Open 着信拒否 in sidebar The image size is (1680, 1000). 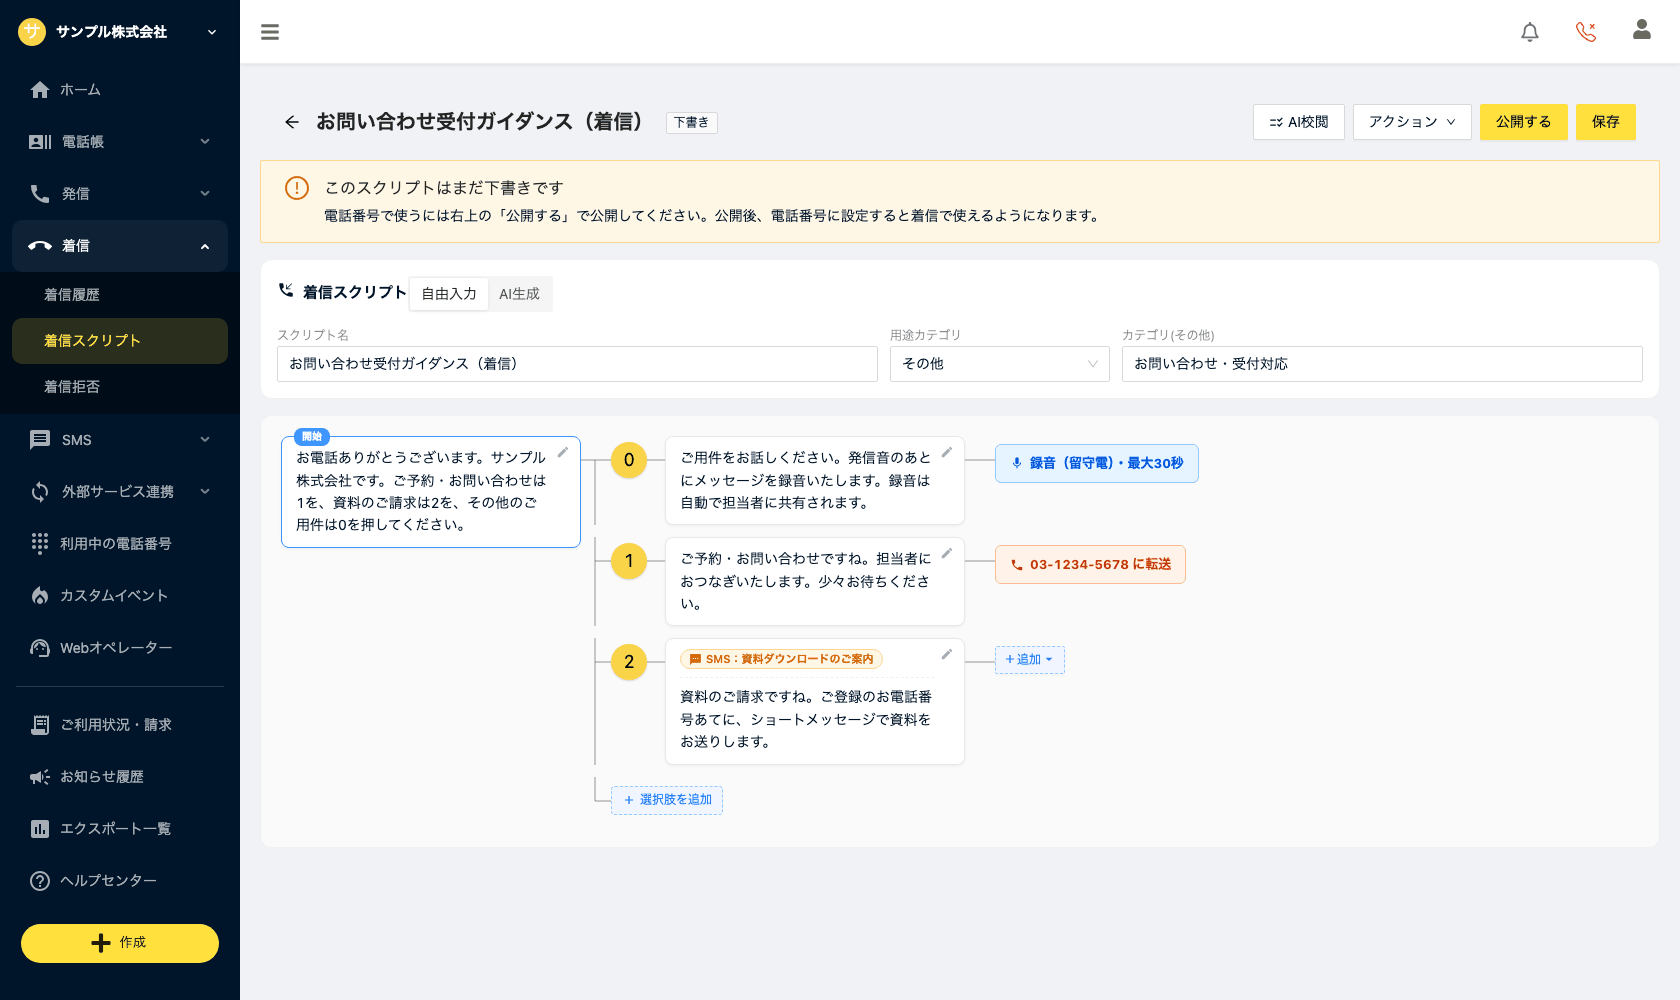click(120, 387)
